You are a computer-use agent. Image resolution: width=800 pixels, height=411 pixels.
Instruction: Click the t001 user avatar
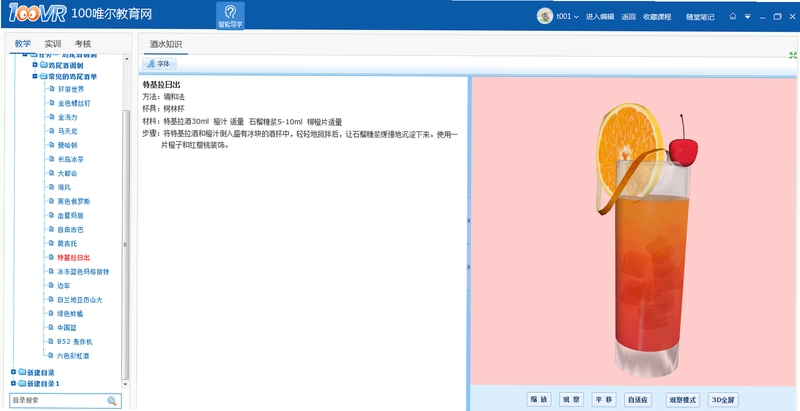click(545, 16)
